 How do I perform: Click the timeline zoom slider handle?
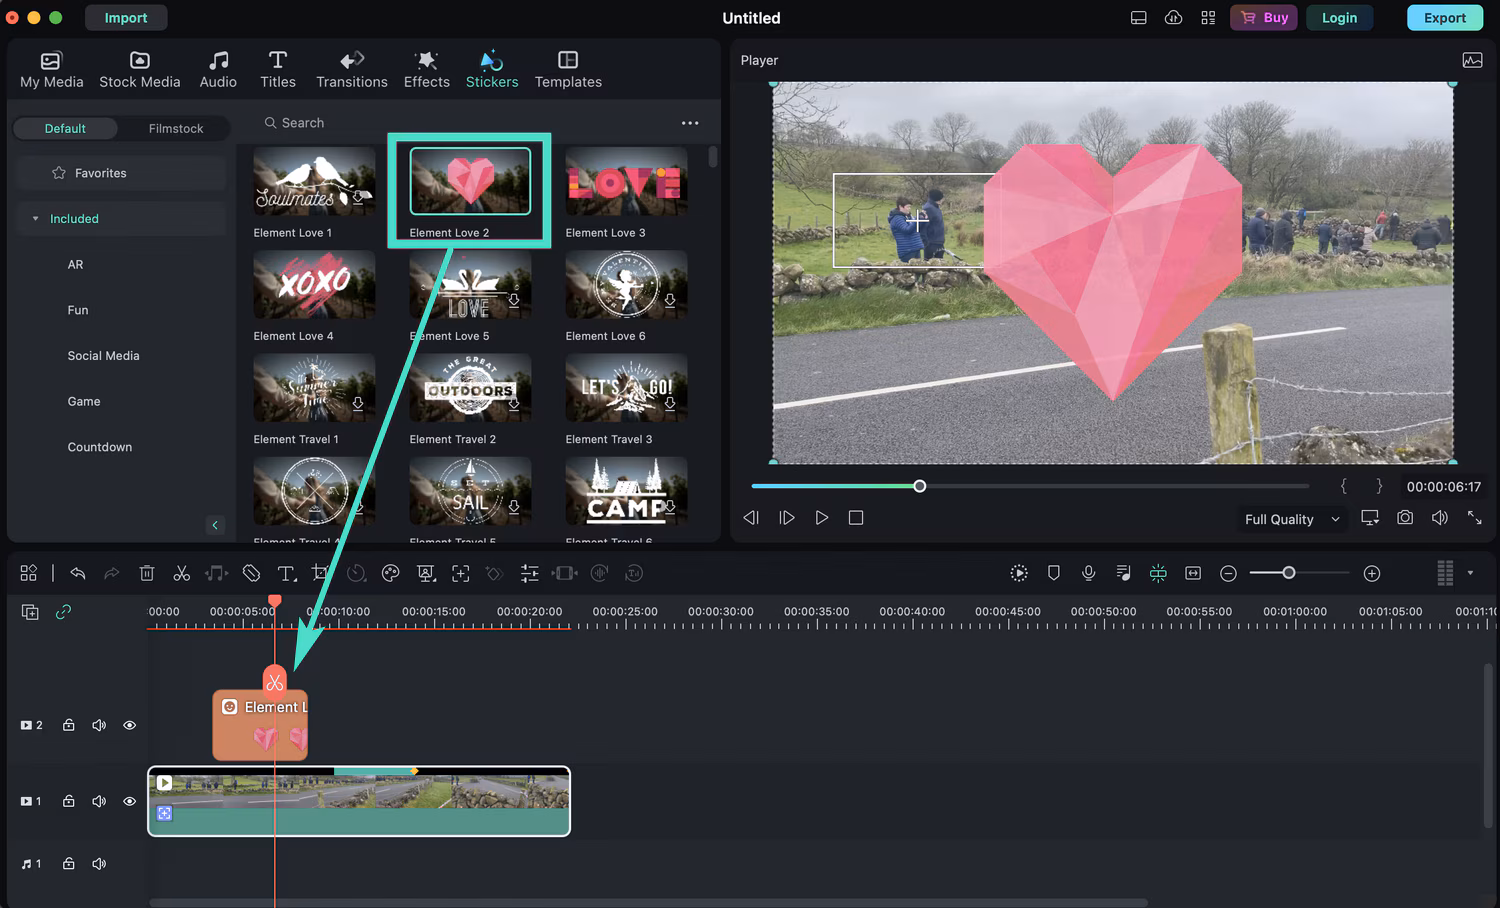(x=1289, y=573)
